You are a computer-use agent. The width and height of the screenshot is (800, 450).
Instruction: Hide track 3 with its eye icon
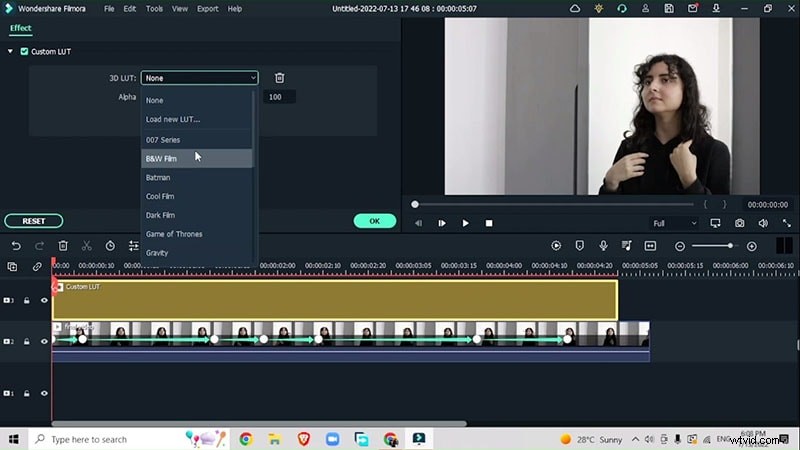[x=44, y=301]
